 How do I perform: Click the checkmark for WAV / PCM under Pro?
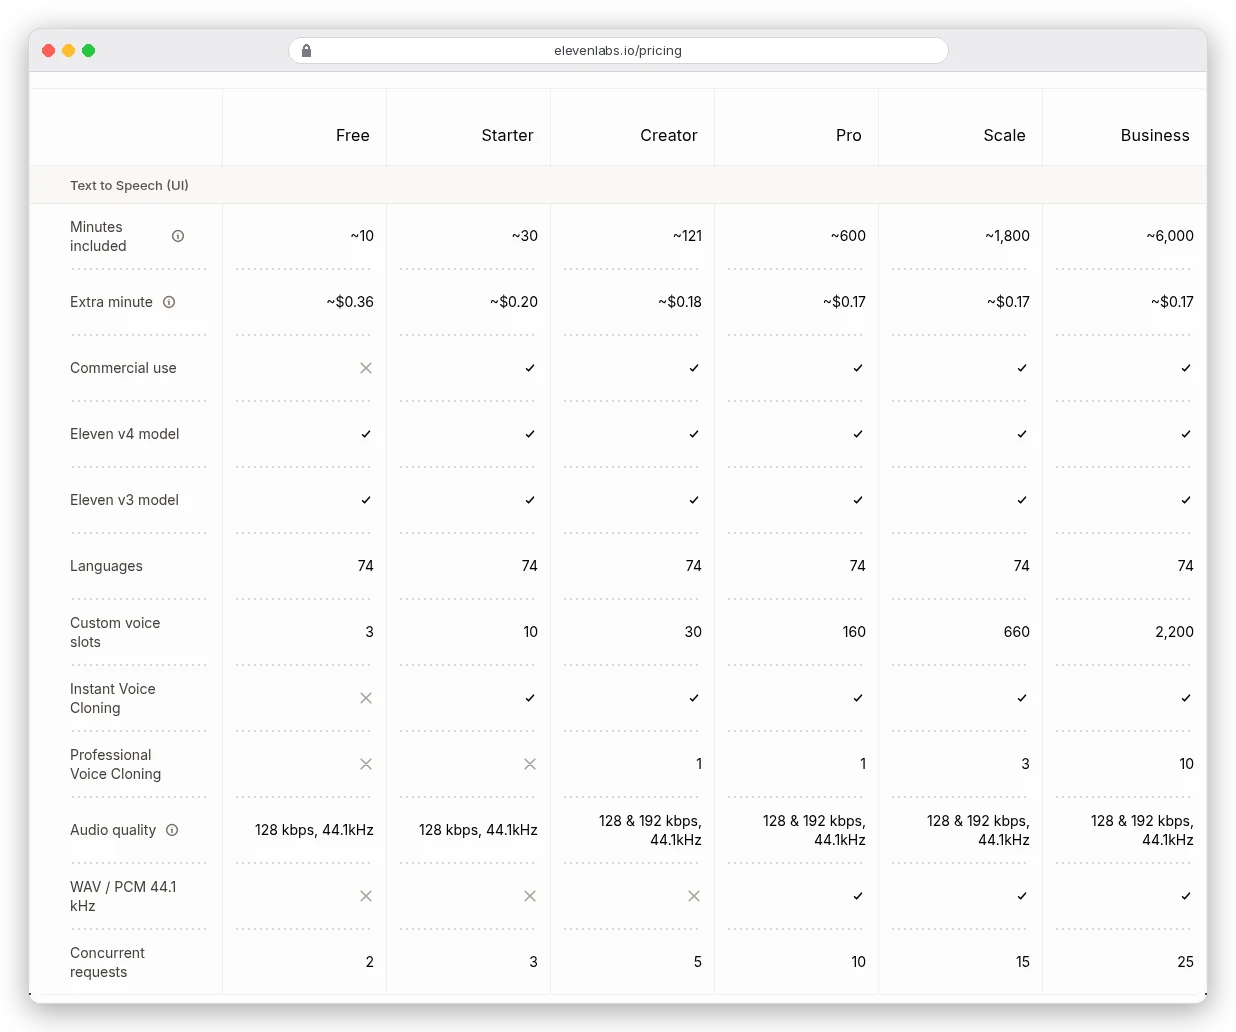[x=858, y=896]
